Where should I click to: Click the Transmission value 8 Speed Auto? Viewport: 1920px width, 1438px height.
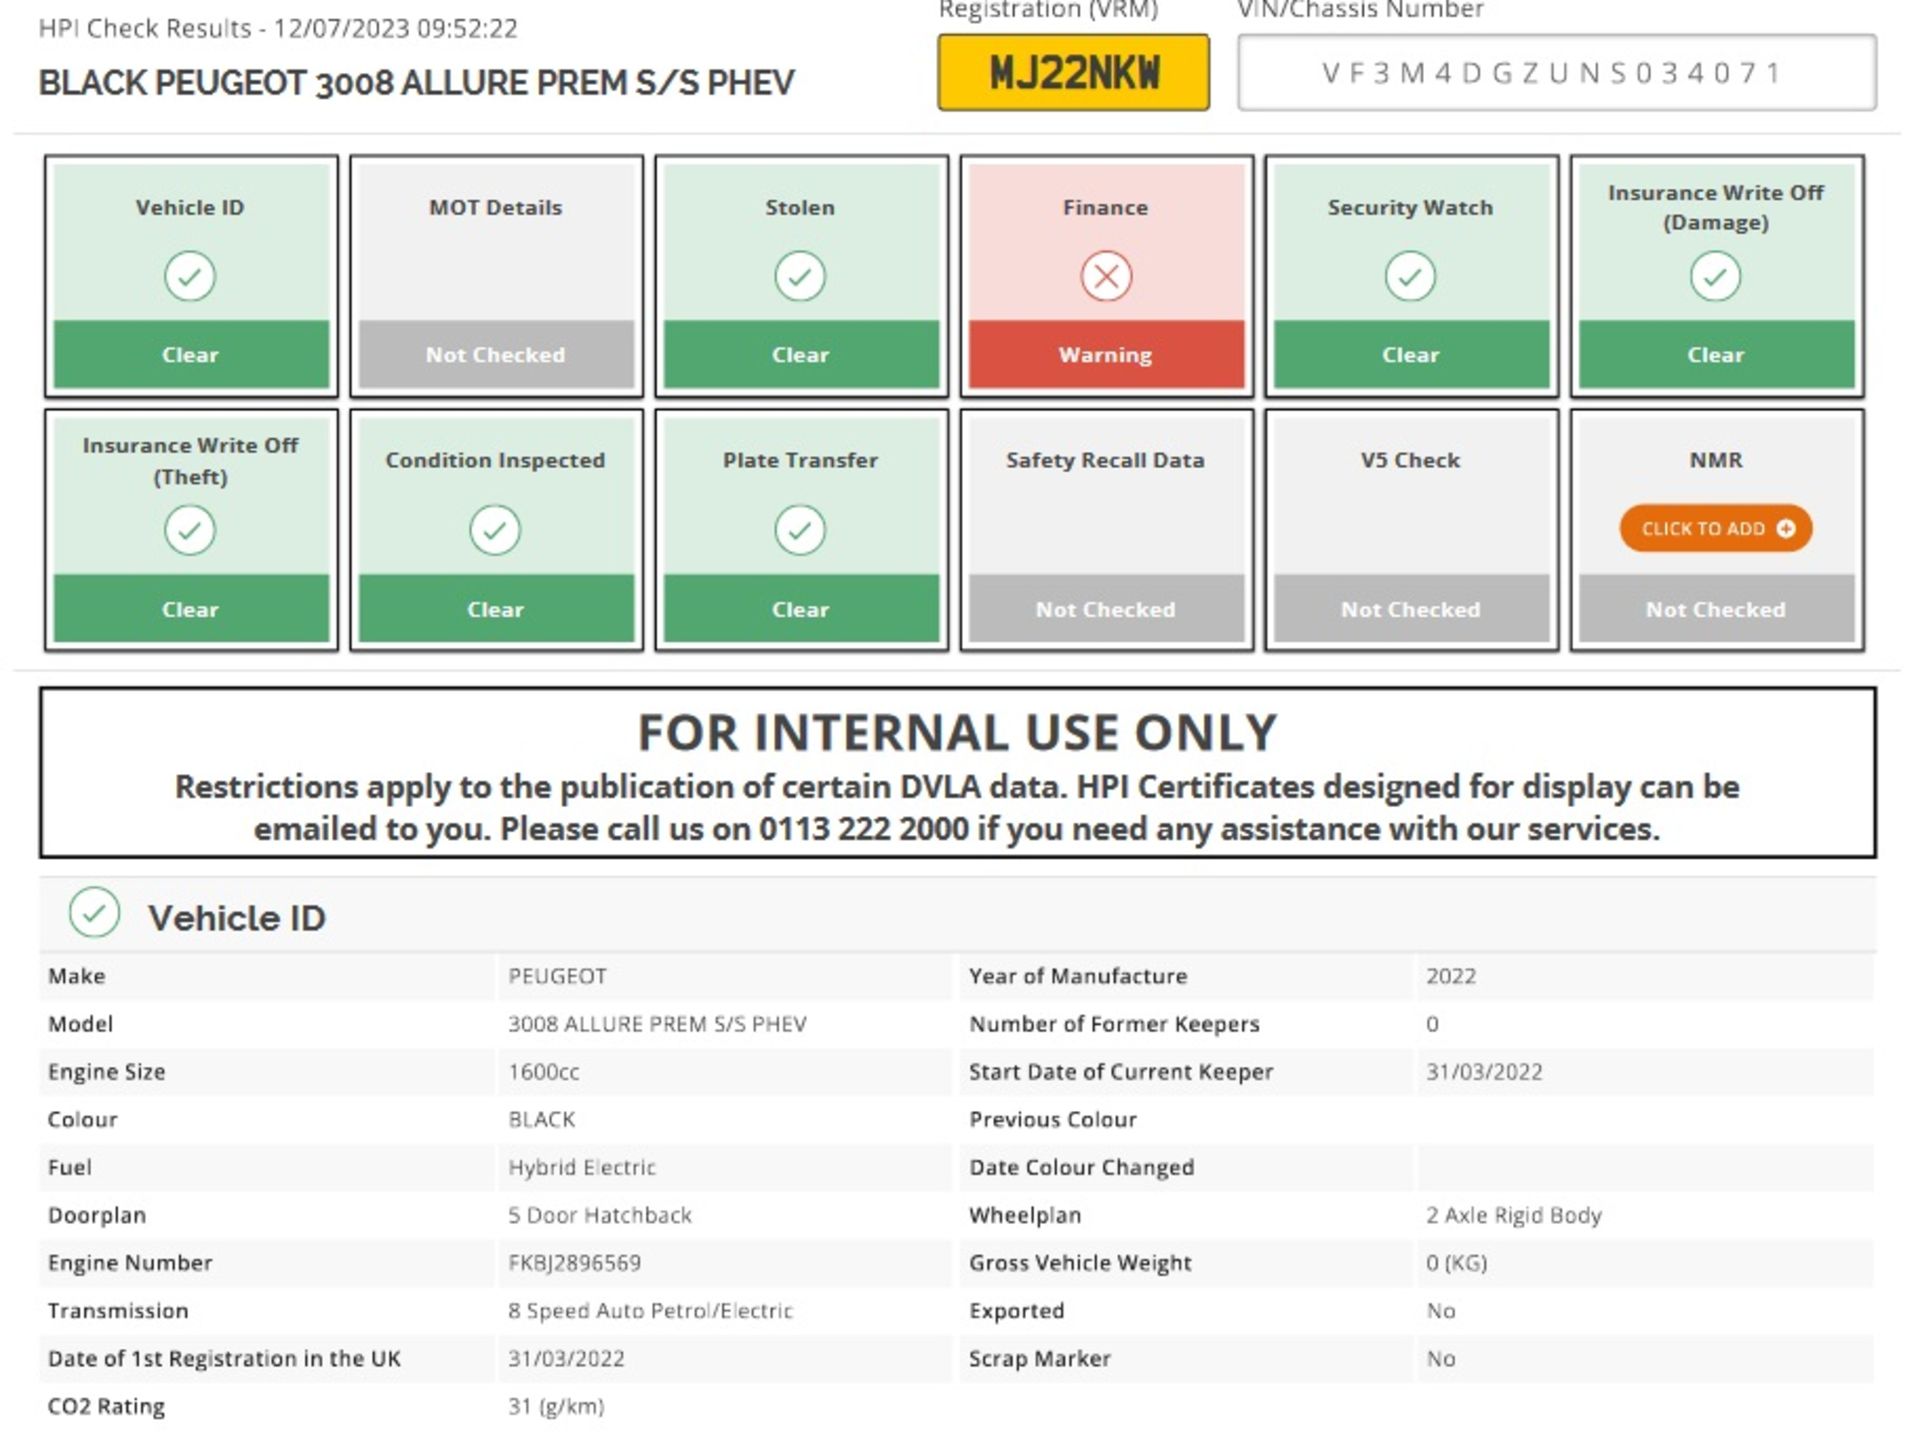pos(650,1311)
